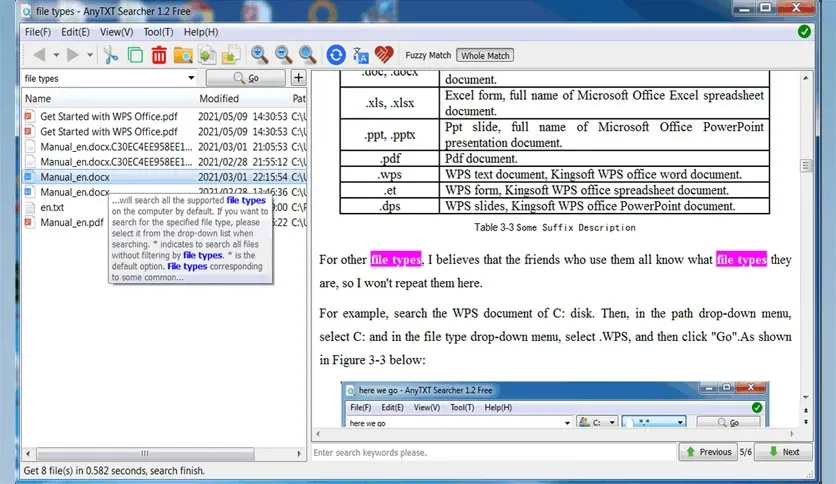Screen dimensions: 836x484
Task: Click the document with green arrow icon
Action: click(x=207, y=55)
